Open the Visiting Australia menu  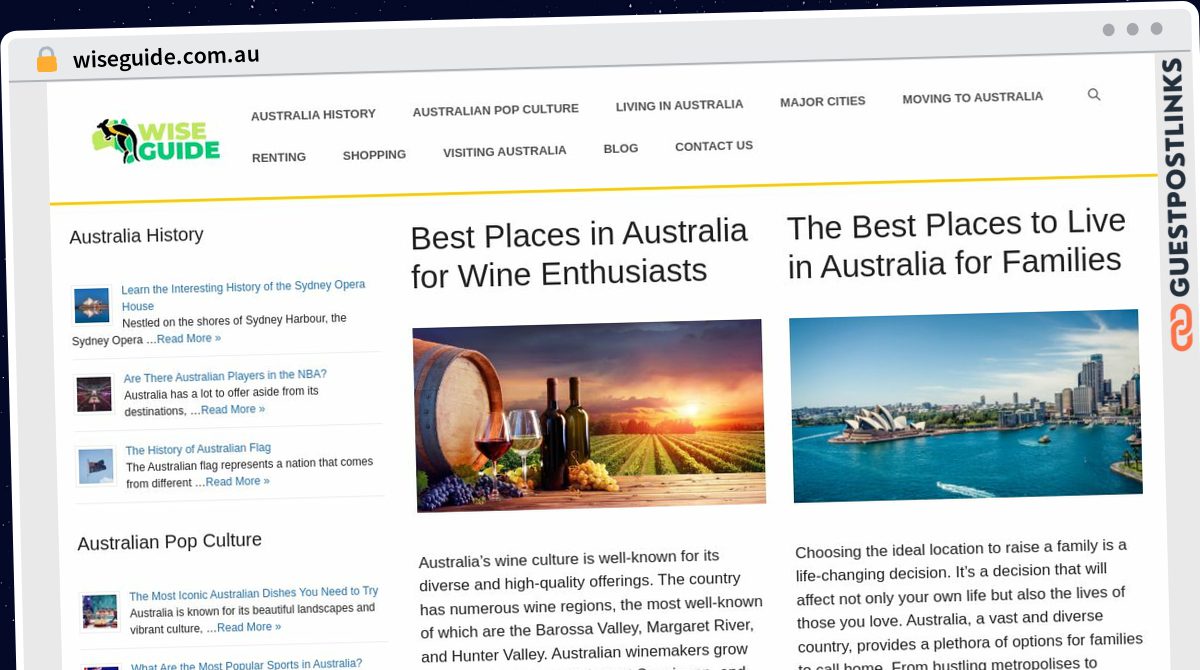coord(504,152)
